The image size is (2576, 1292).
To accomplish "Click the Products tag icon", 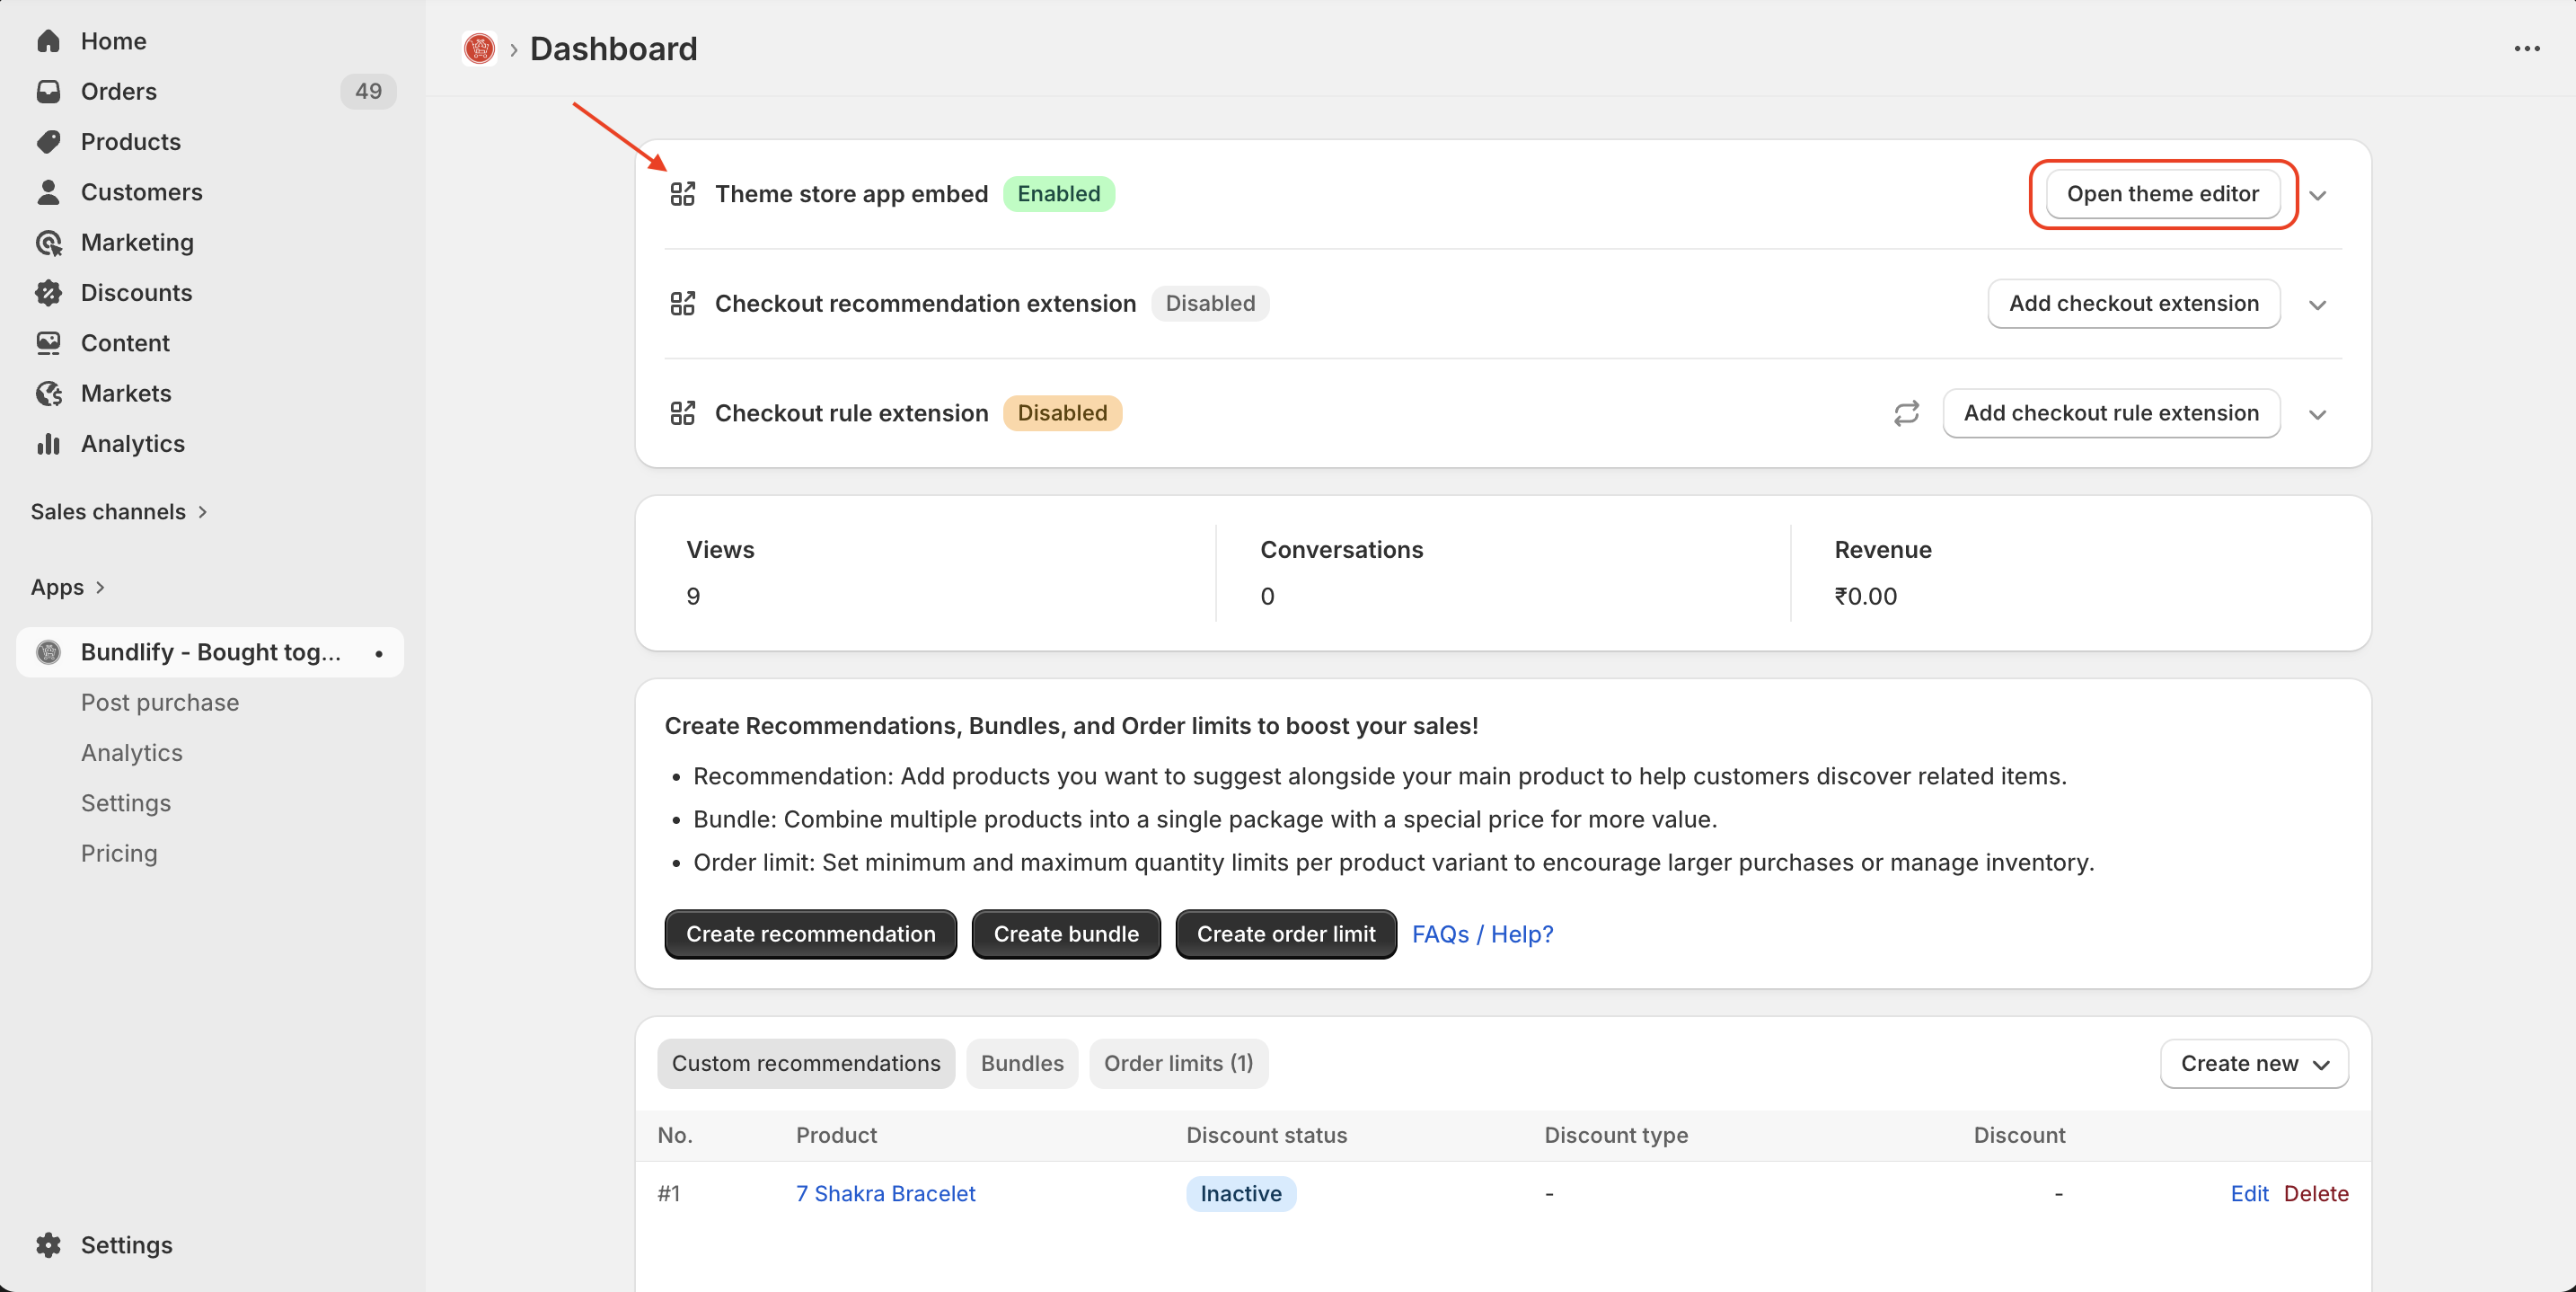I will click(48, 141).
